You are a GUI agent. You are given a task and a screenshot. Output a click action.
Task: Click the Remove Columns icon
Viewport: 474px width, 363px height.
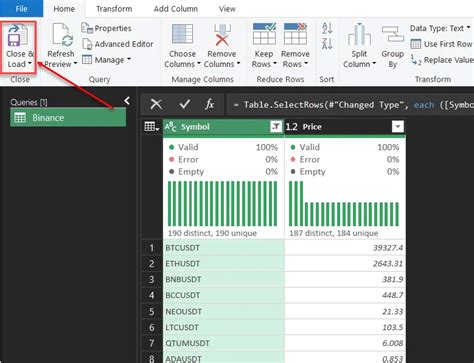tap(222, 35)
